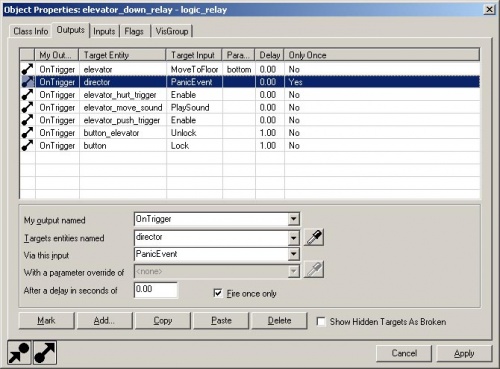Click the Paste button
This screenshot has width=500, height=369.
tap(221, 321)
